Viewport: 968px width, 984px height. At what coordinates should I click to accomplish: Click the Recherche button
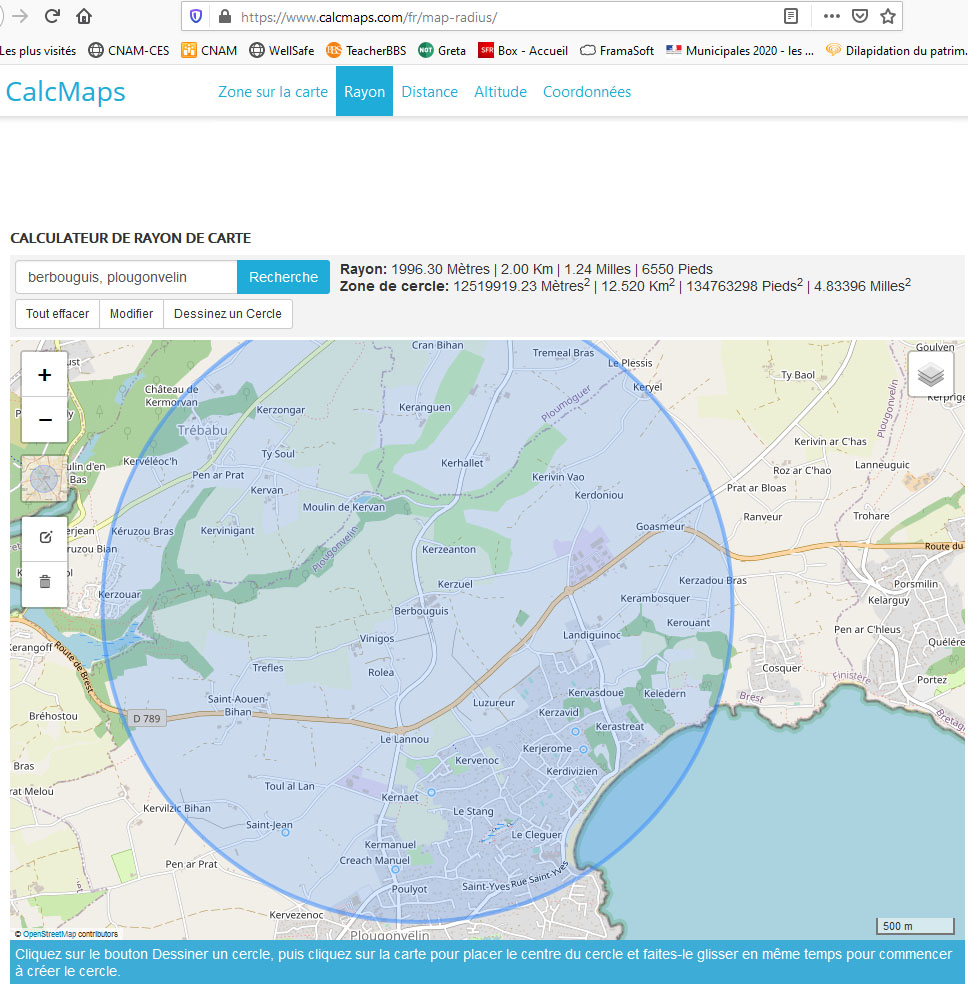click(283, 277)
